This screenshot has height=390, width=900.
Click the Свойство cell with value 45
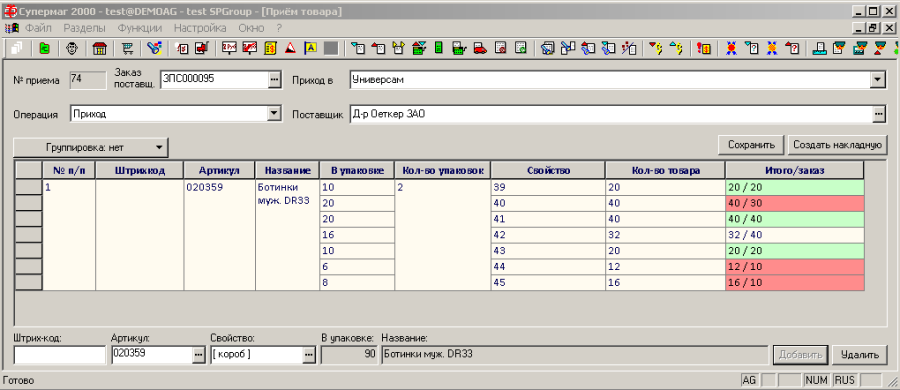(x=548, y=283)
